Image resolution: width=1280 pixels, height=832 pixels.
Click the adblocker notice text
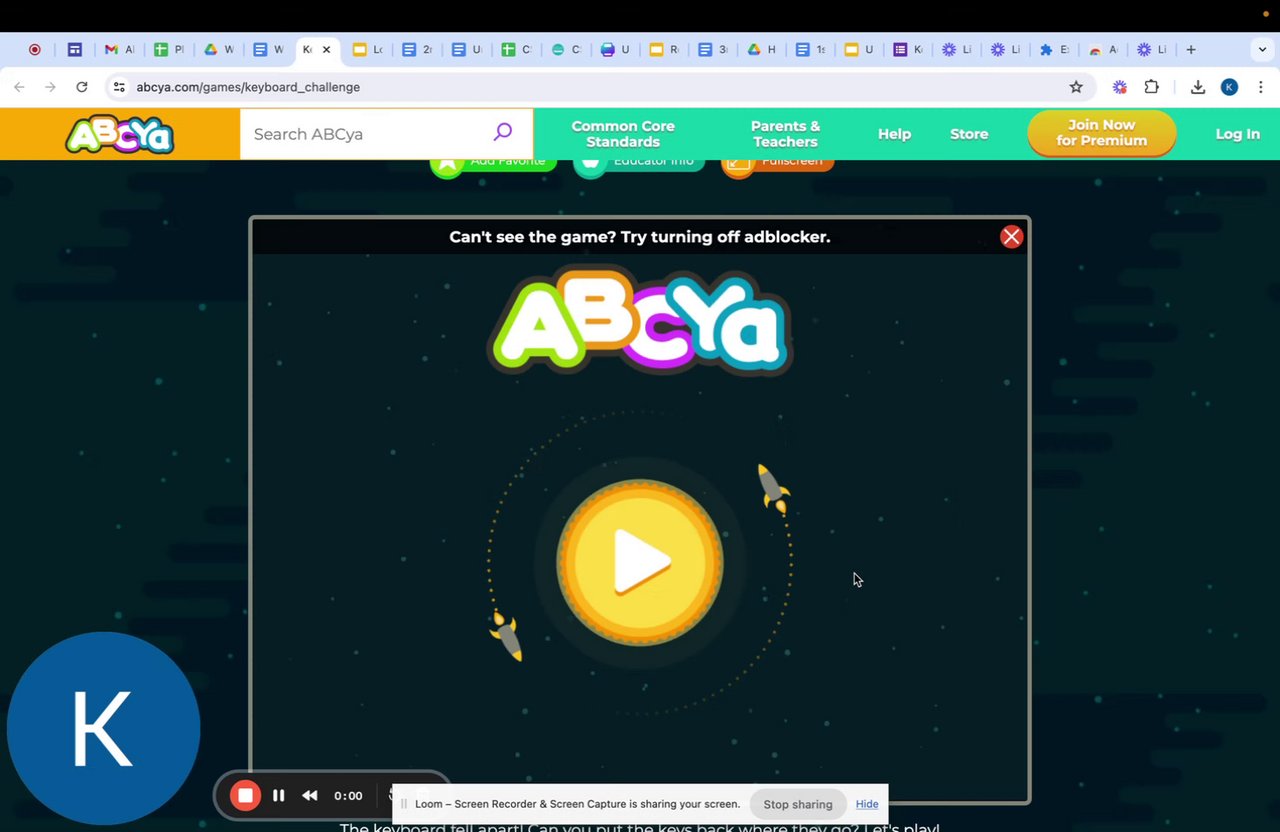[x=640, y=237]
